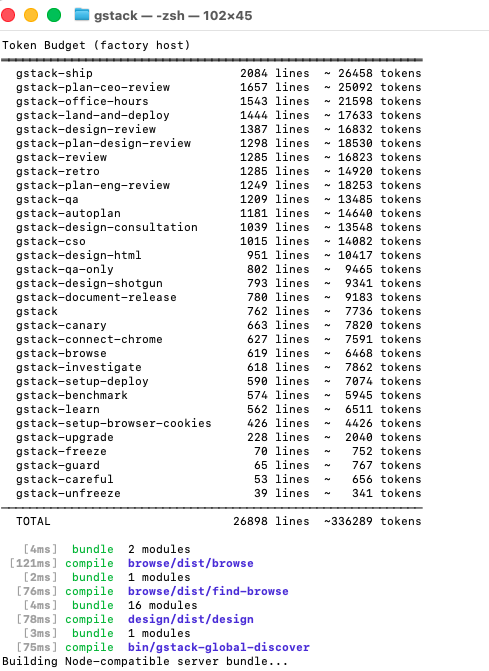Click the folder icon in title bar

click(82, 15)
